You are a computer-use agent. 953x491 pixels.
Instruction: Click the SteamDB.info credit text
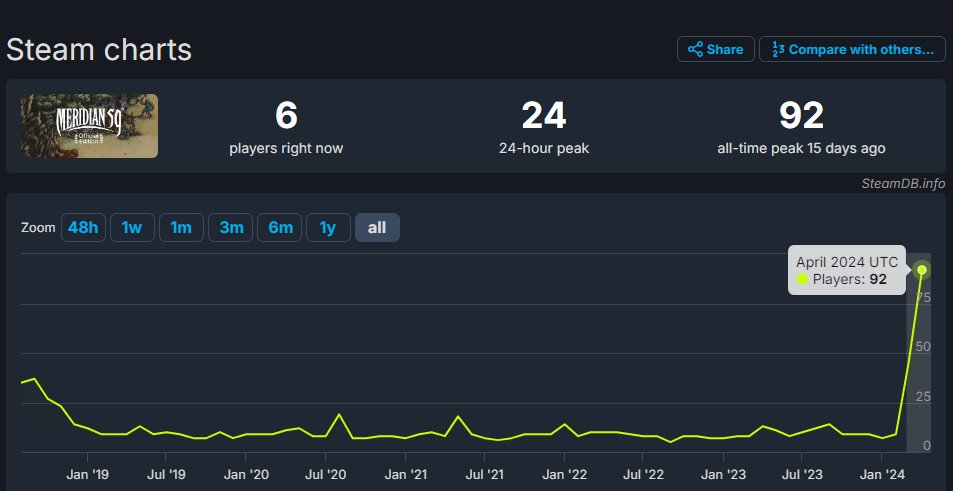click(x=903, y=184)
